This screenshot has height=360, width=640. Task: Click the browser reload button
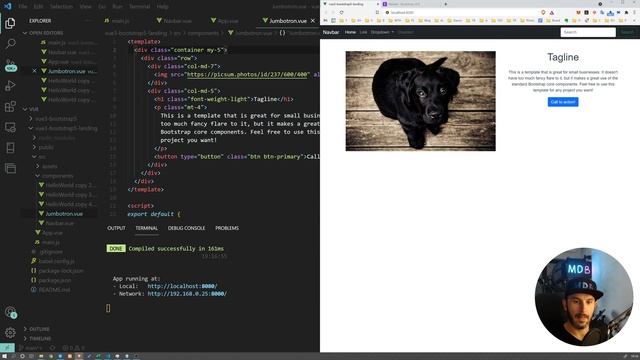(342, 12)
